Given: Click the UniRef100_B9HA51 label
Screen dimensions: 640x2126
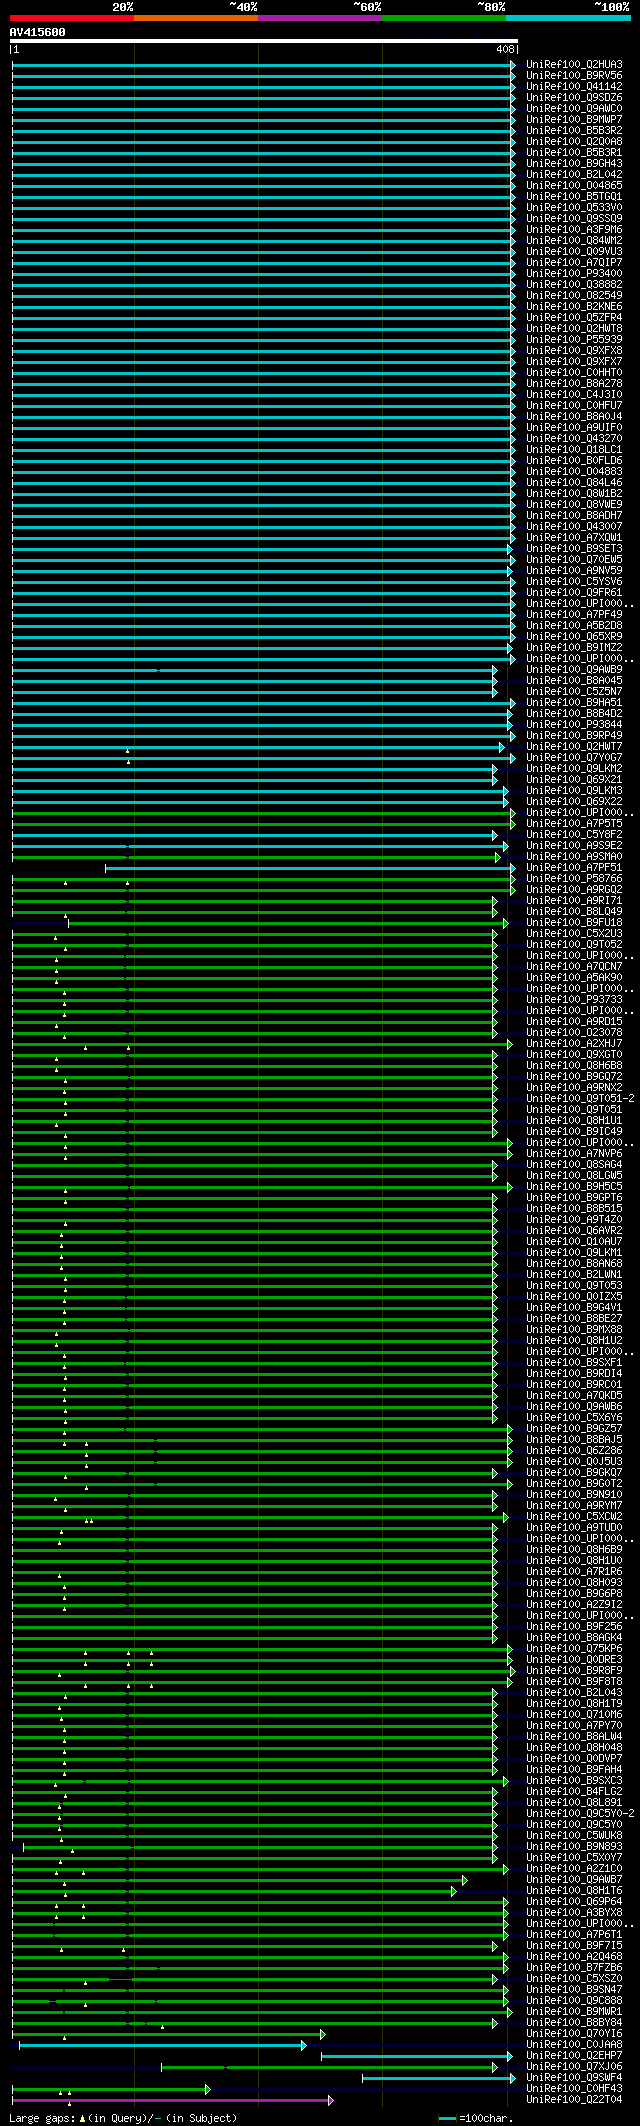Looking at the screenshot, I should (x=574, y=703).
